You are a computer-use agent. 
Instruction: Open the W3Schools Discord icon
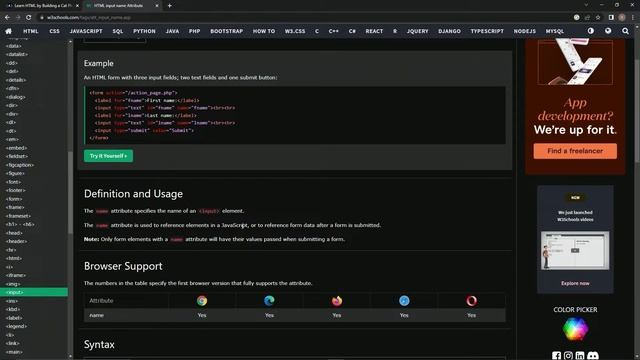click(x=593, y=356)
